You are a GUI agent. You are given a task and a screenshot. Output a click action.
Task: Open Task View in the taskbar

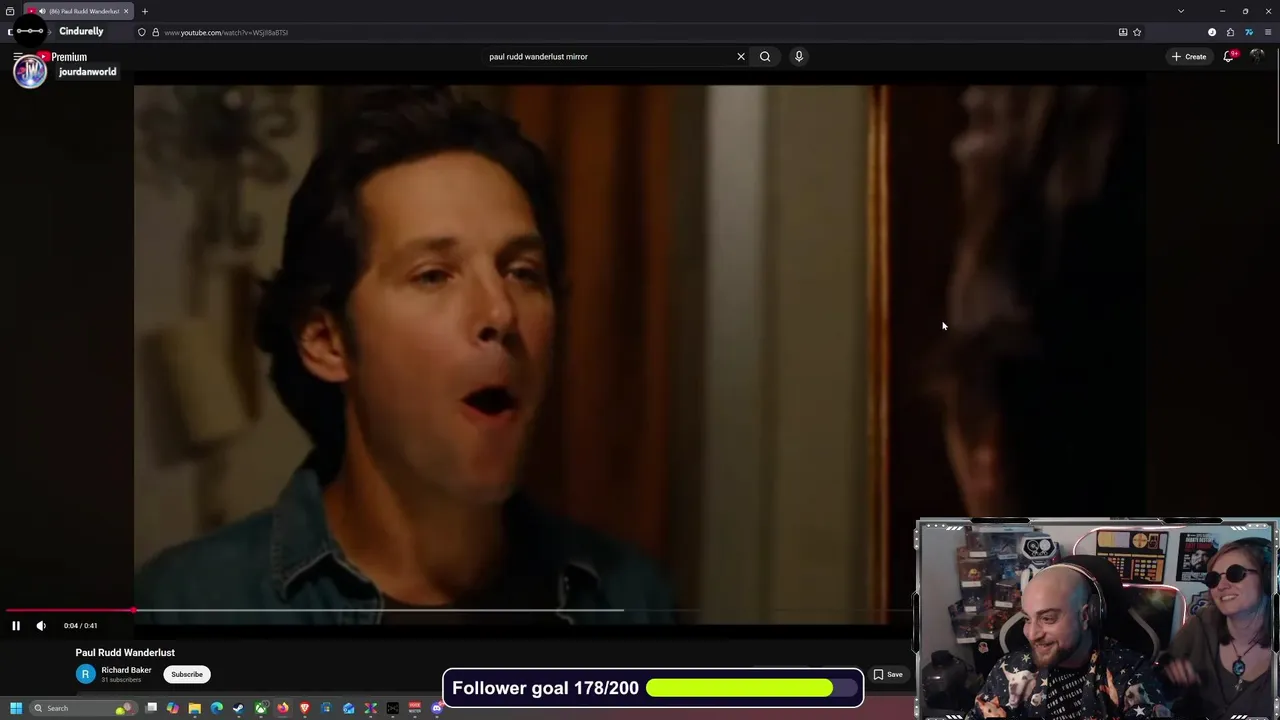tap(151, 708)
